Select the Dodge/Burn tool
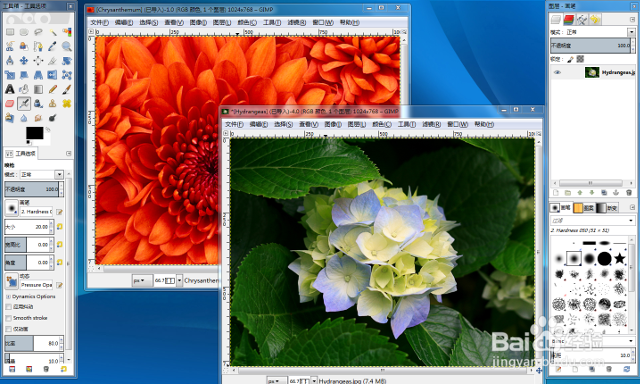Image resolution: width=640 pixels, height=384 pixels. (x=53, y=118)
